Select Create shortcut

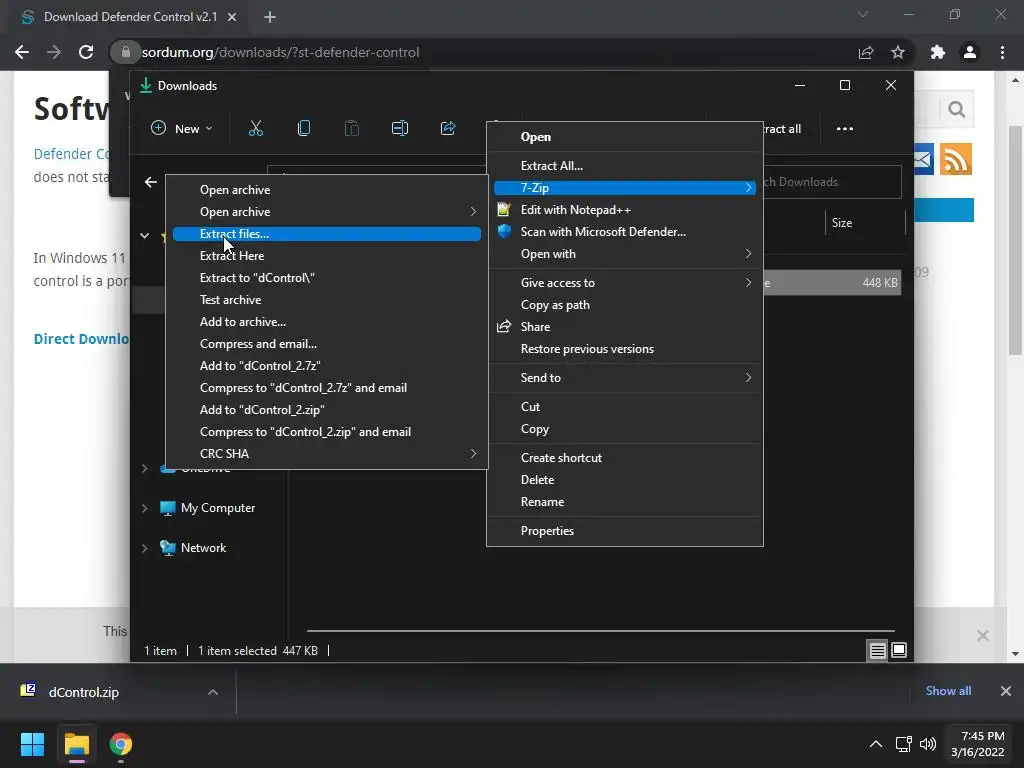point(625,458)
